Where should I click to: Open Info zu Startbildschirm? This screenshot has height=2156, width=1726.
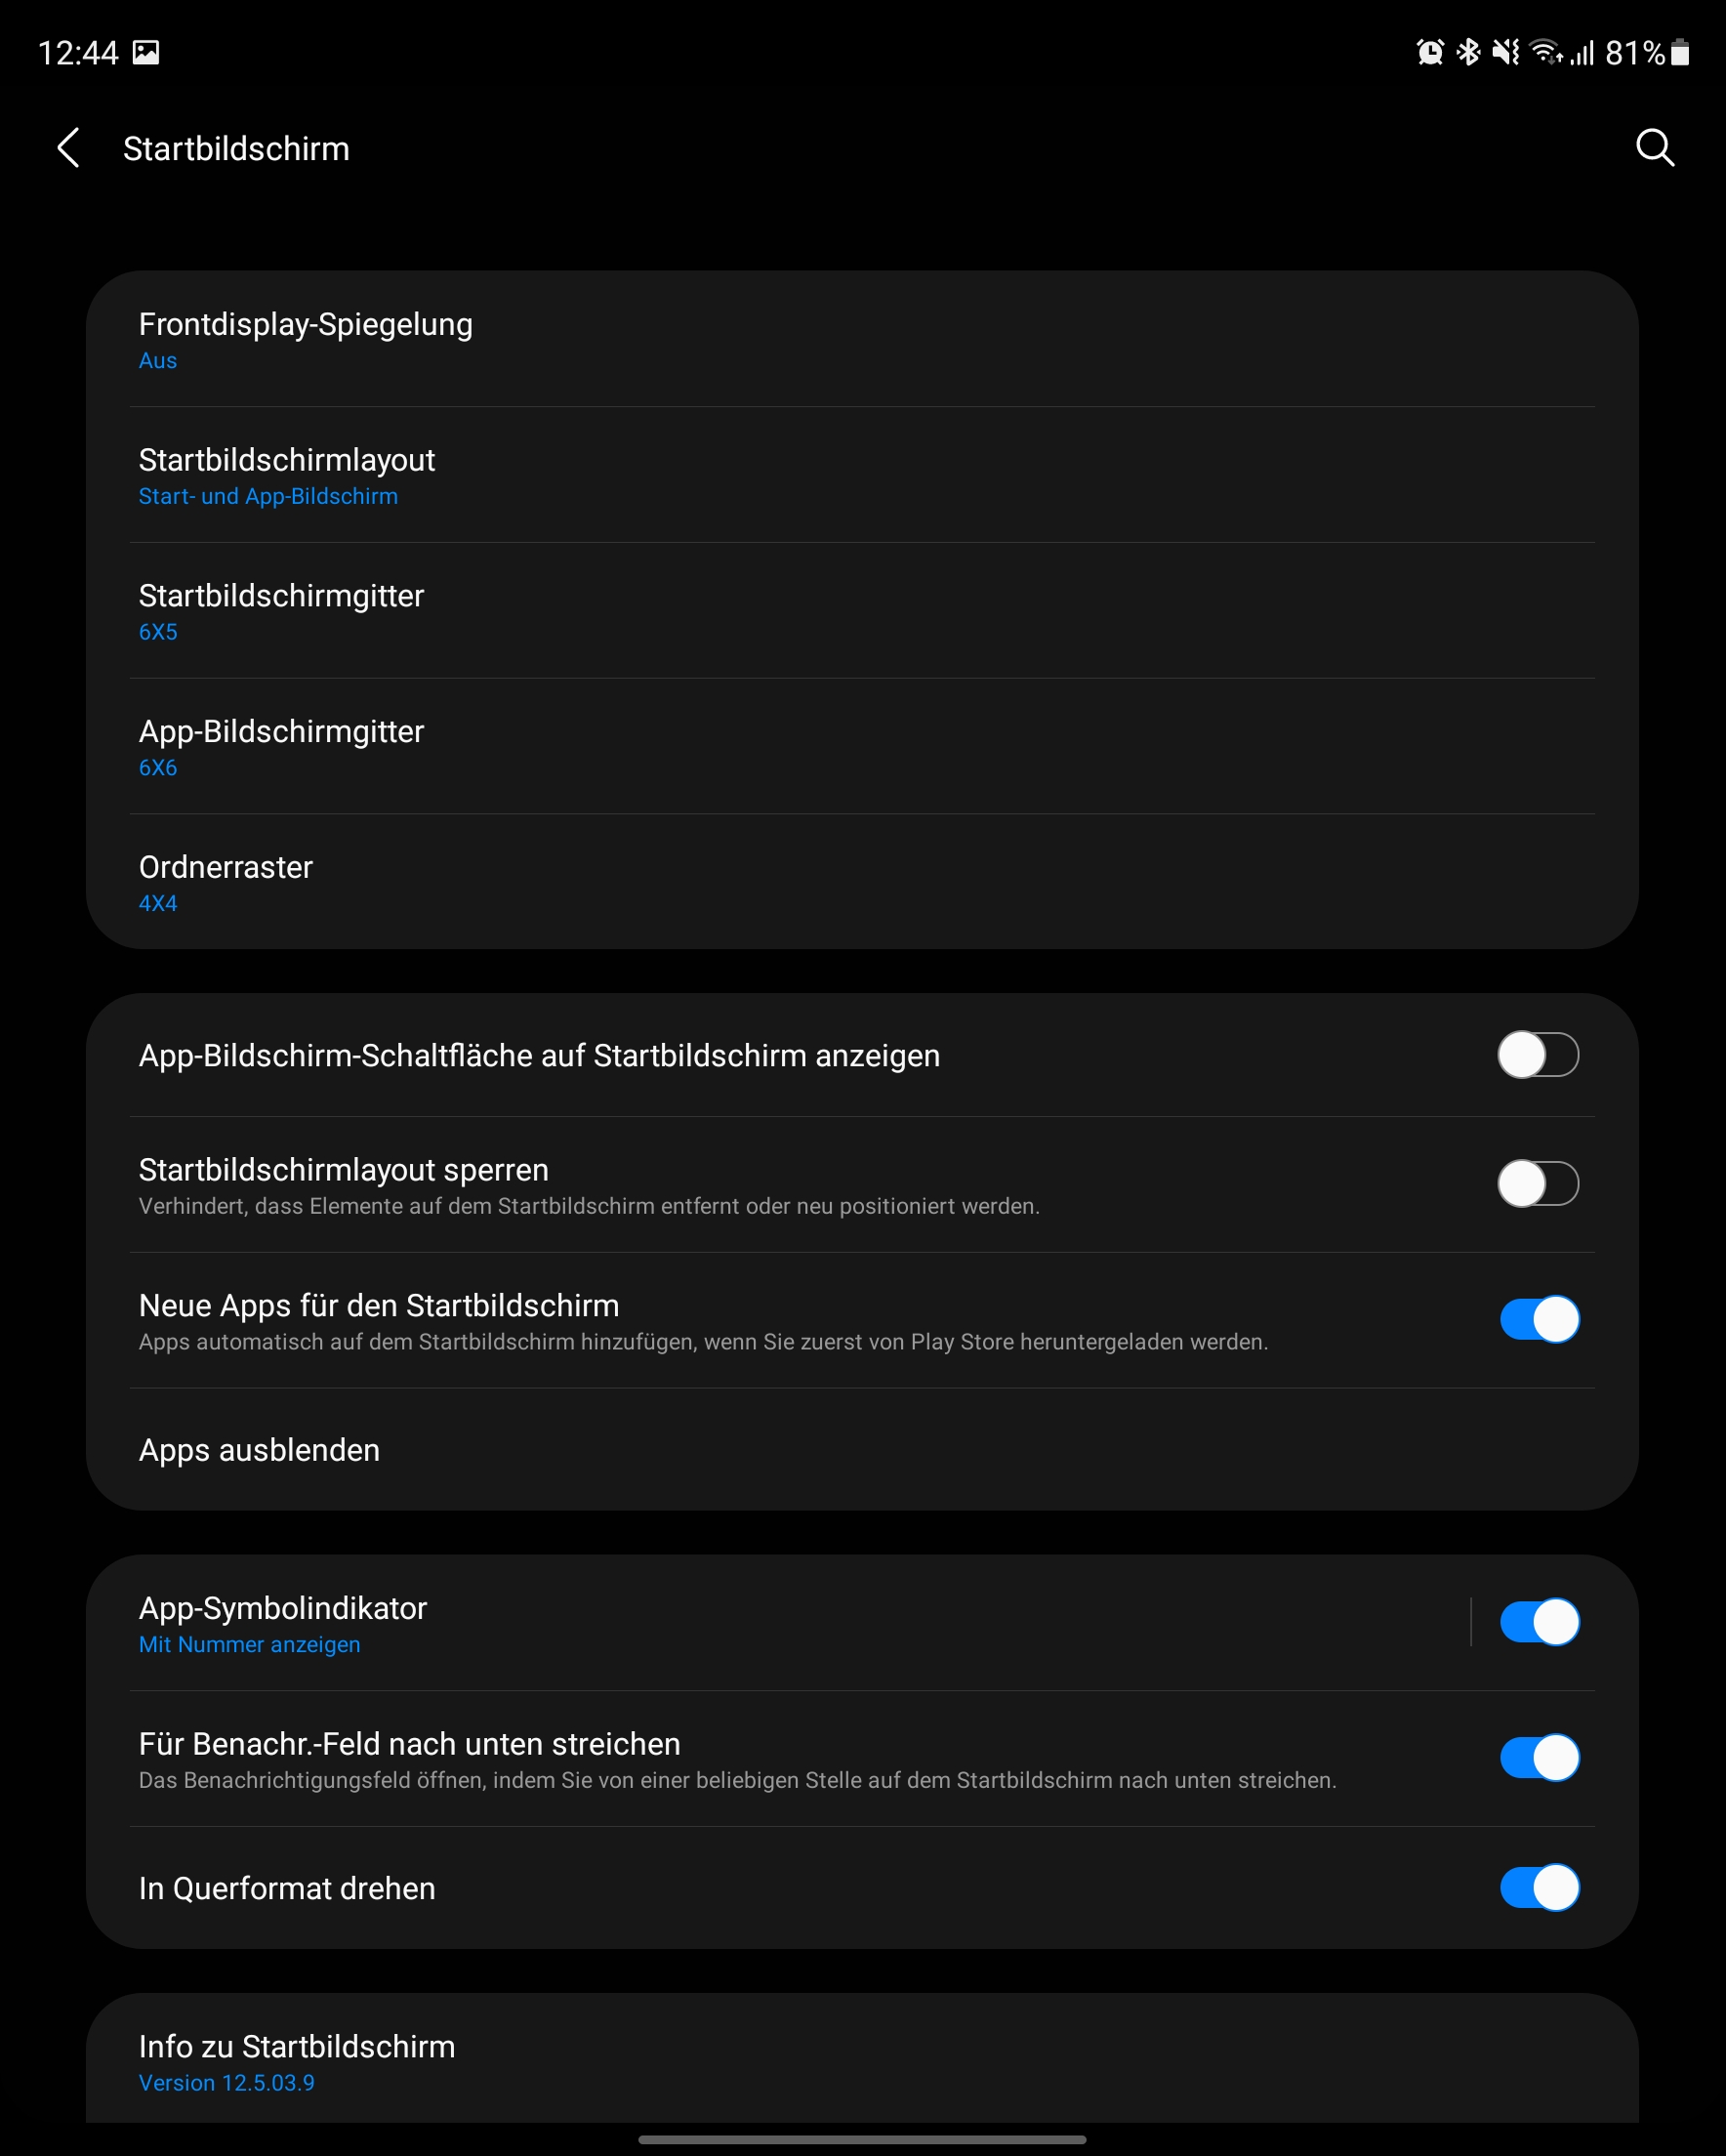pos(296,2062)
